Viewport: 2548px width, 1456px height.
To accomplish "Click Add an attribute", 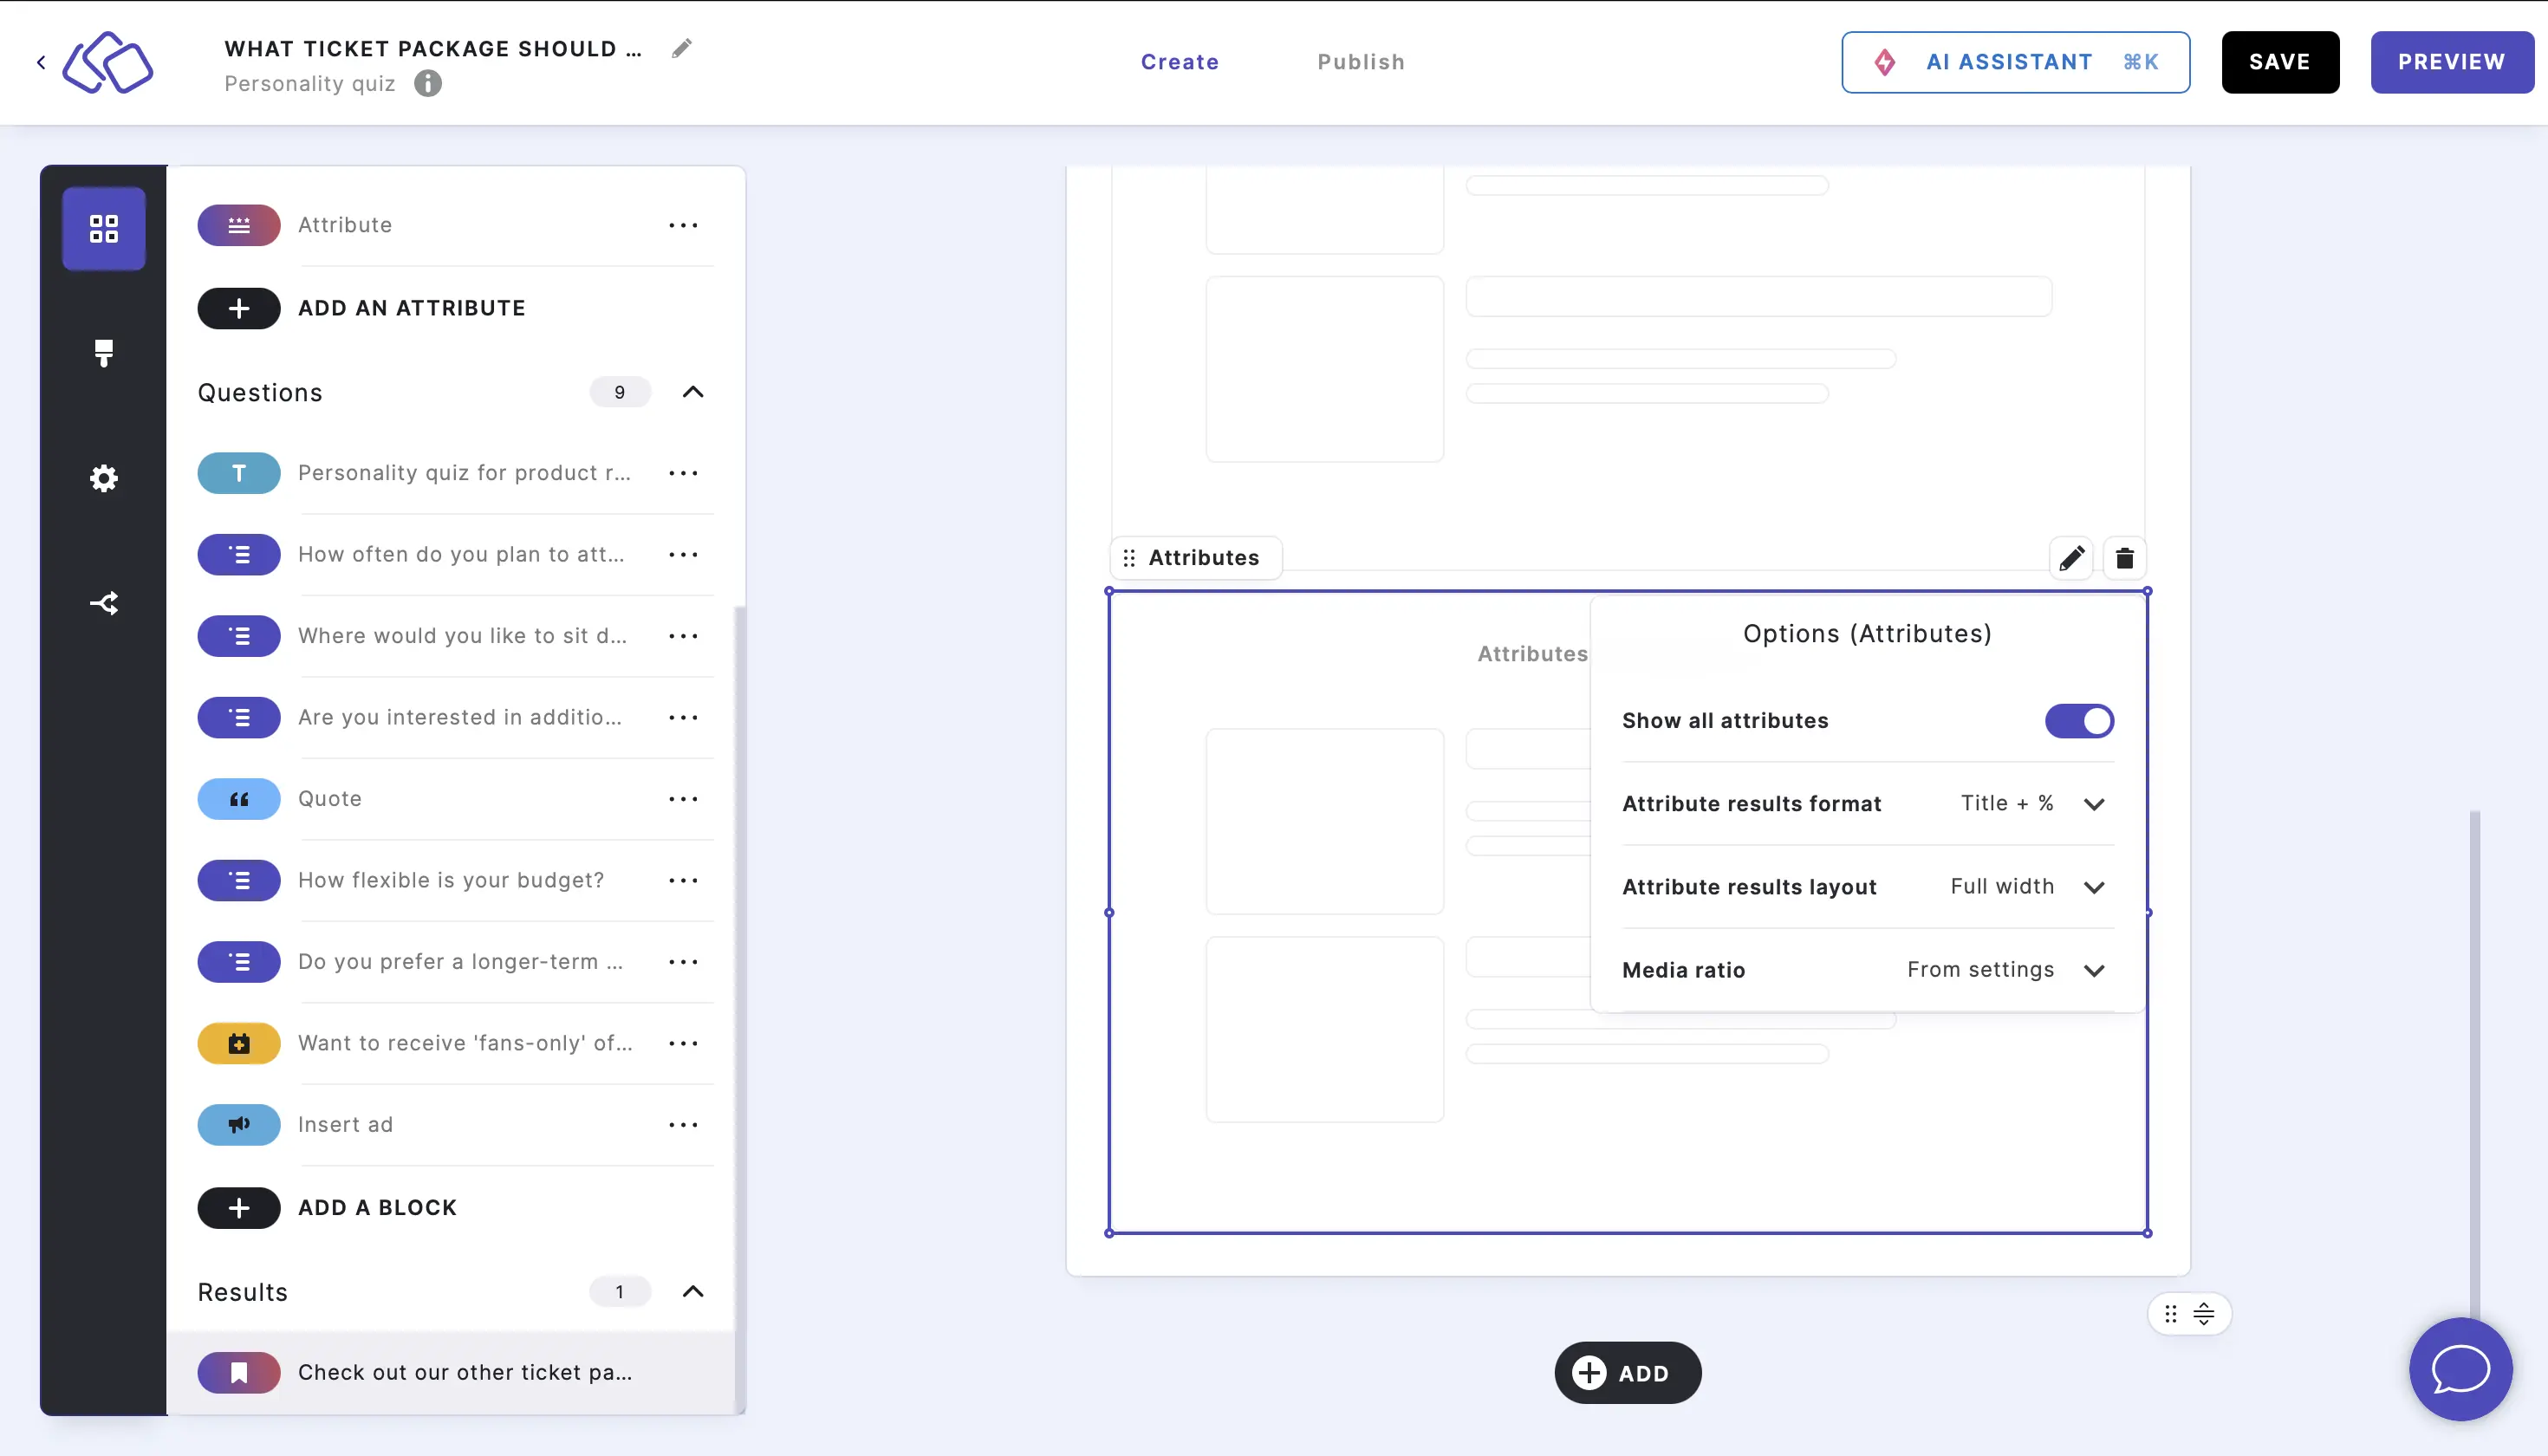I will click(x=362, y=308).
